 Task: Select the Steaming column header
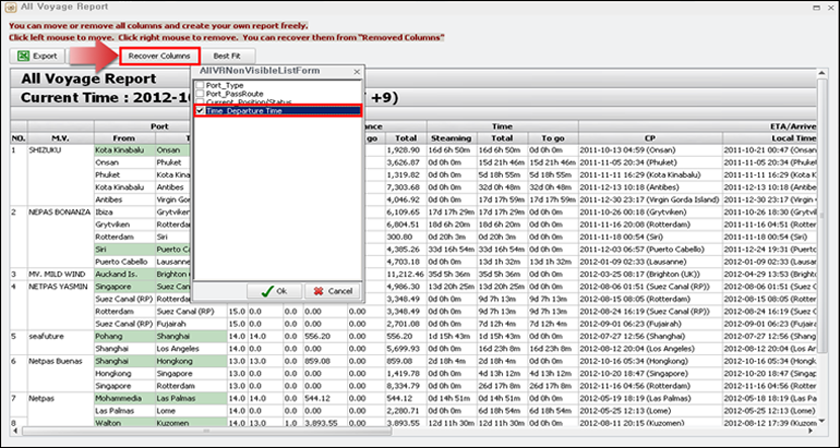(x=451, y=138)
